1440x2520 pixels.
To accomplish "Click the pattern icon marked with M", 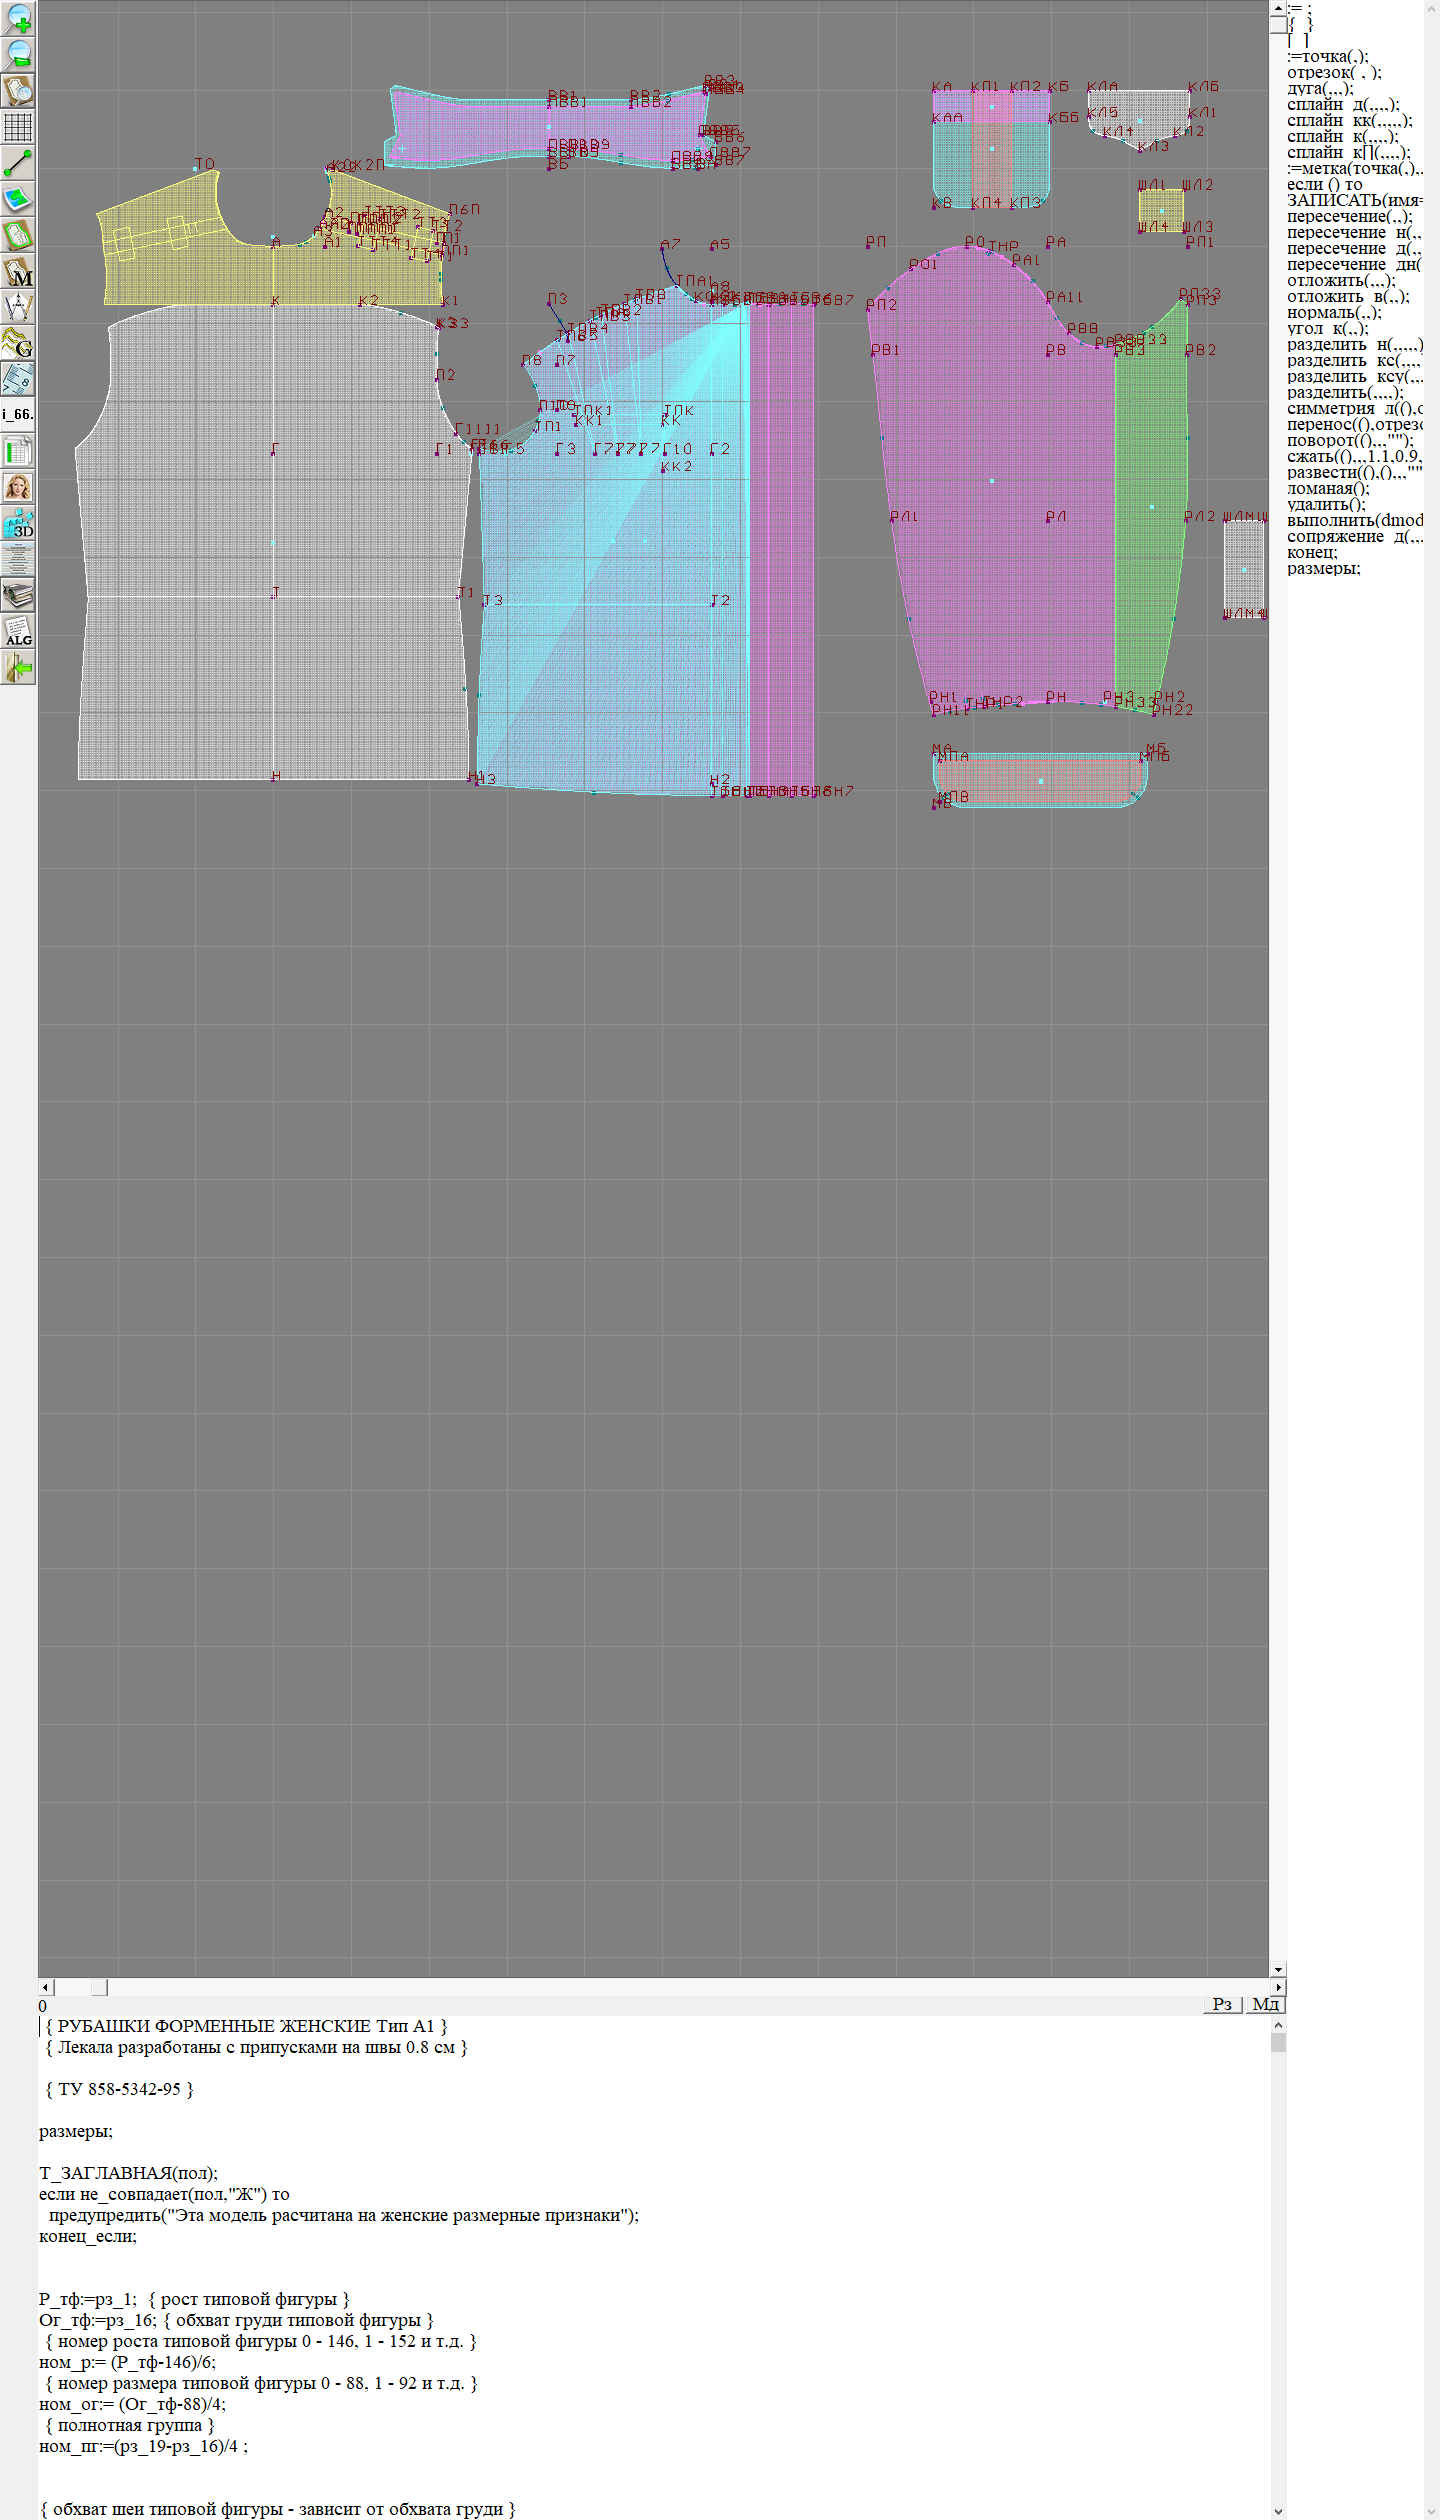I will coord(18,272).
